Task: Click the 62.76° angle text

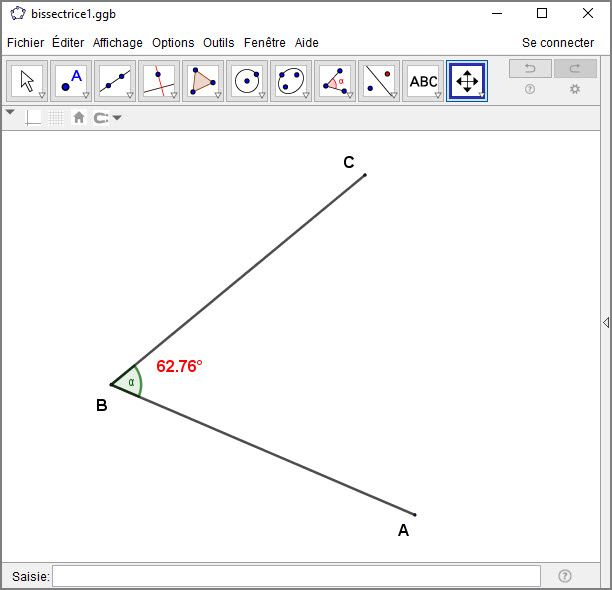Action: coord(179,366)
